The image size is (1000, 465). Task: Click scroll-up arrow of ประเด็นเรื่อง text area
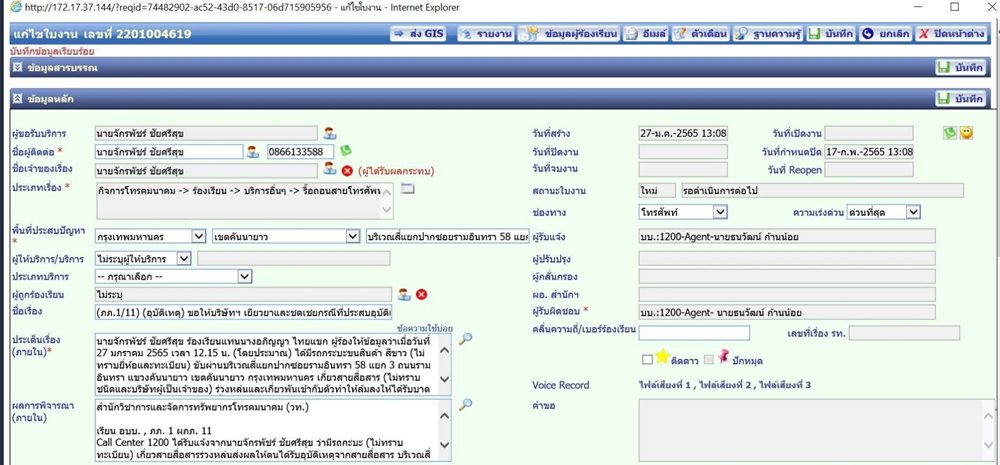click(445, 349)
